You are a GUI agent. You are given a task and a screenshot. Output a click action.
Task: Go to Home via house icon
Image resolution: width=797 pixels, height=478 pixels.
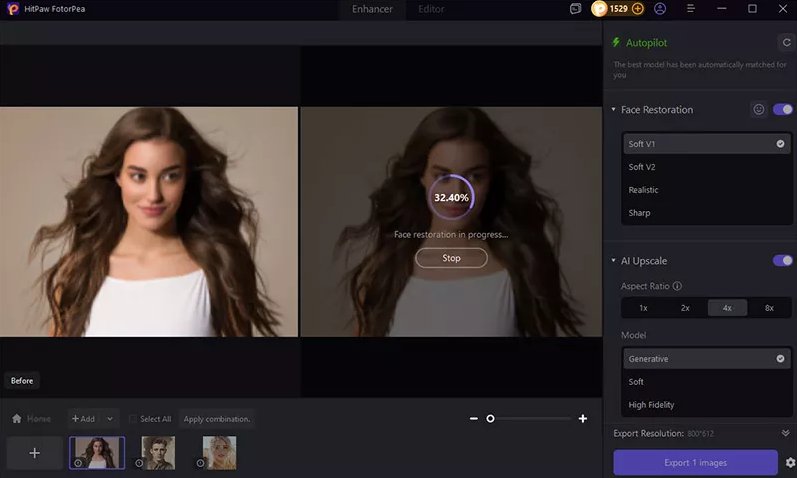(x=17, y=419)
